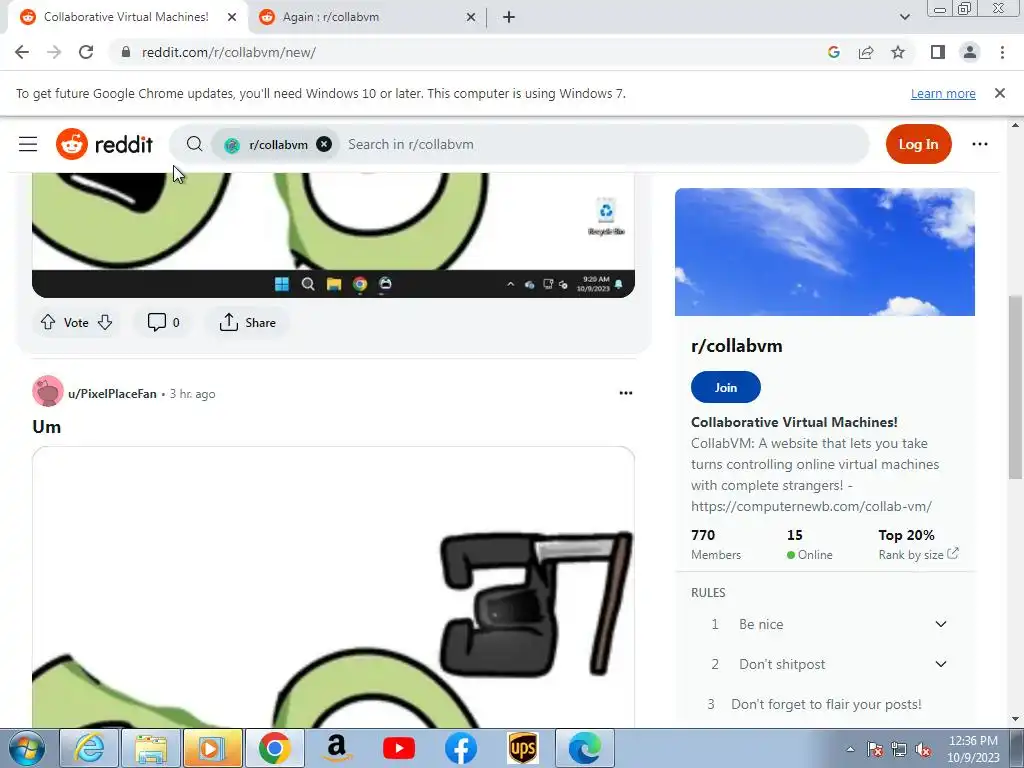
Task: Focus the Search in r/collabvm field
Action: [604, 144]
